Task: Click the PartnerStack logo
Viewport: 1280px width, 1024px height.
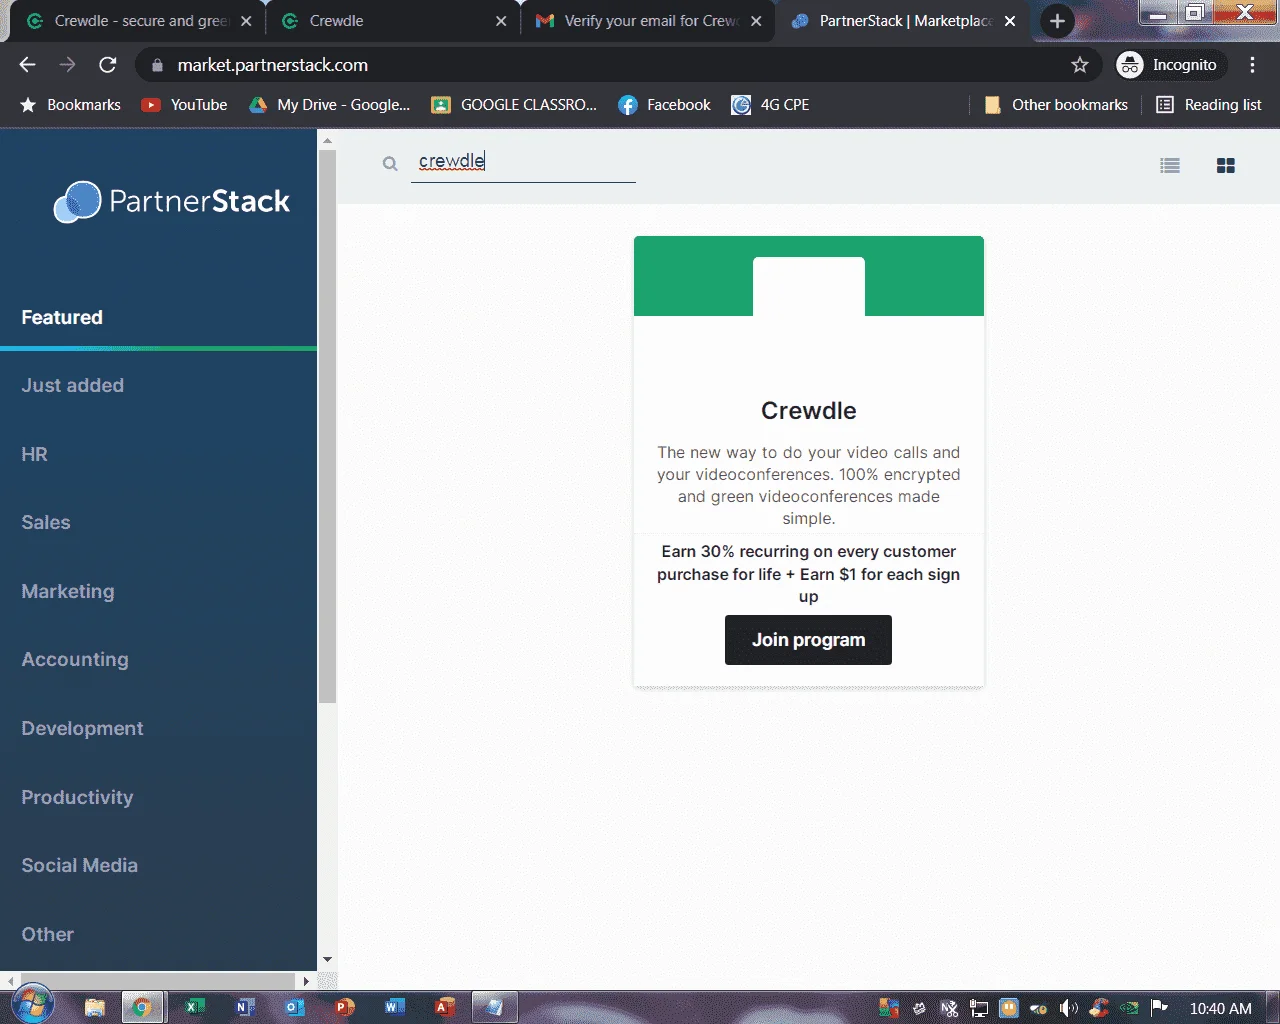Action: [171, 201]
